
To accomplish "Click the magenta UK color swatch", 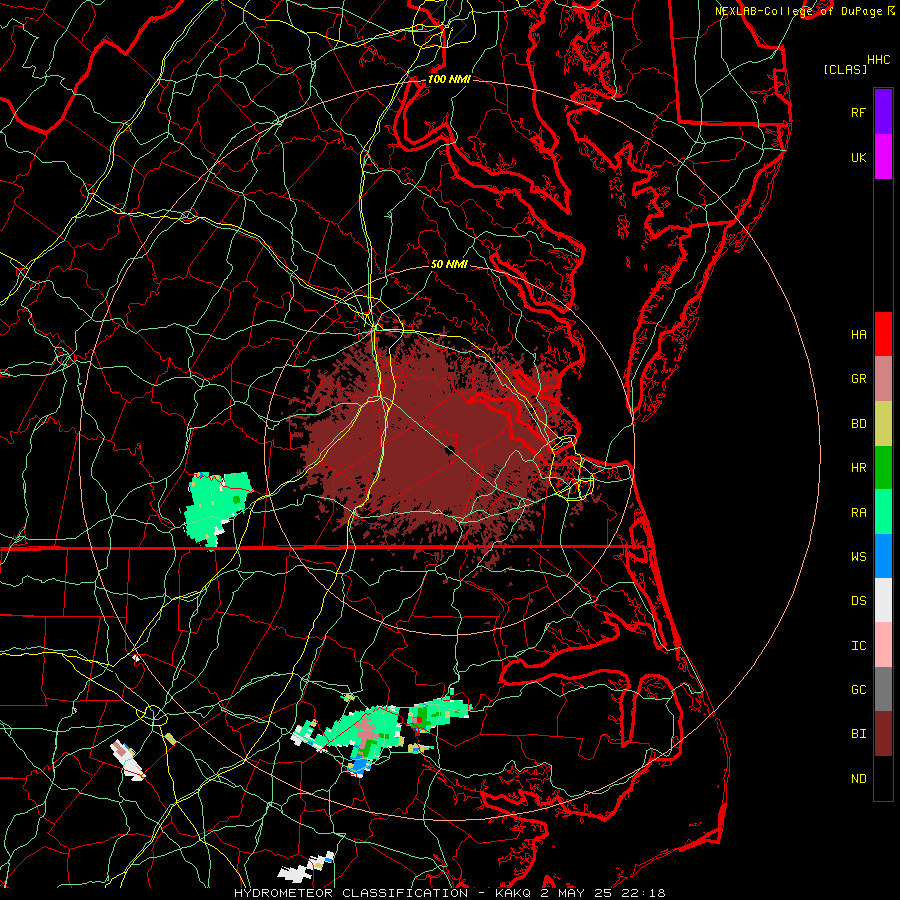I will (x=883, y=157).
